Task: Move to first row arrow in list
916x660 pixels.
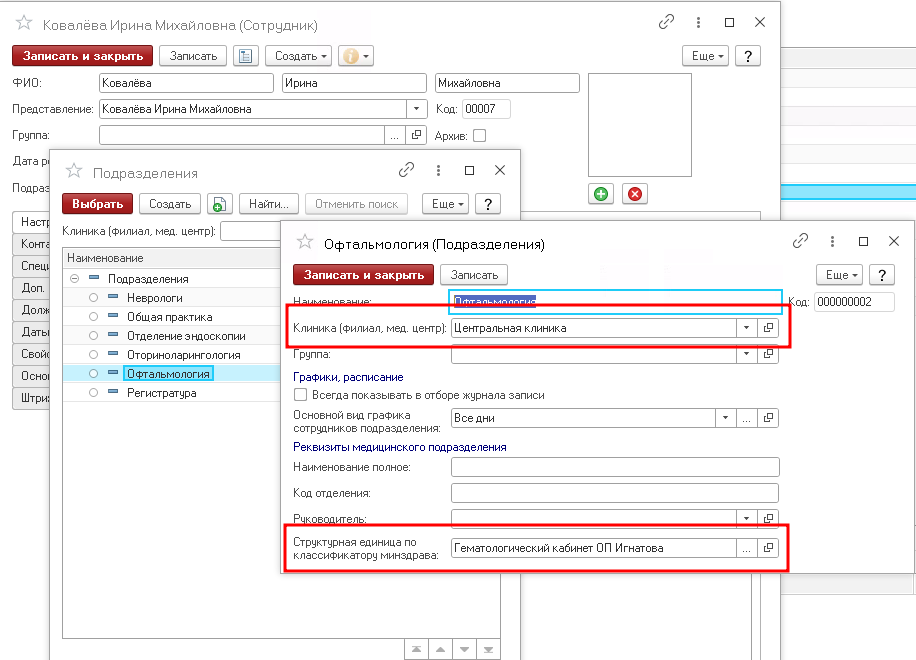Action: tap(416, 649)
